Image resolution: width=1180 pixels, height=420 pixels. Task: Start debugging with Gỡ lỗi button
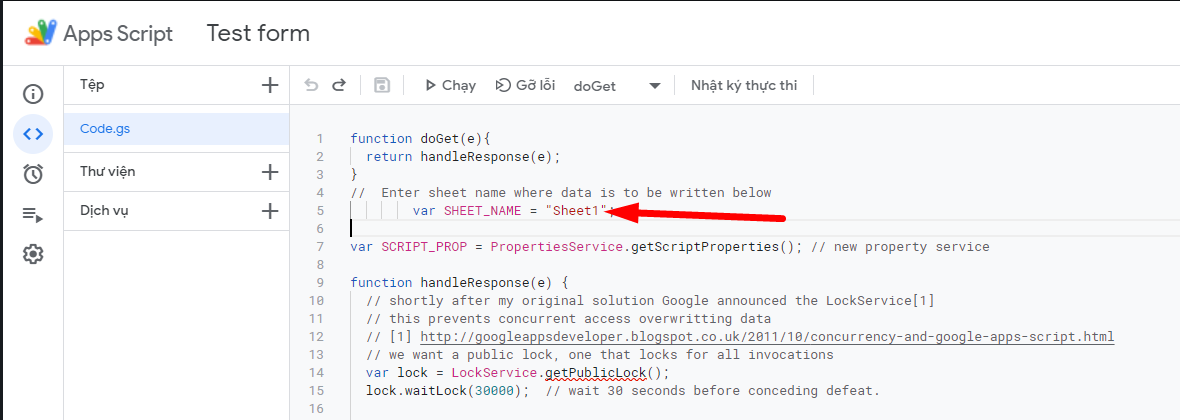[525, 86]
